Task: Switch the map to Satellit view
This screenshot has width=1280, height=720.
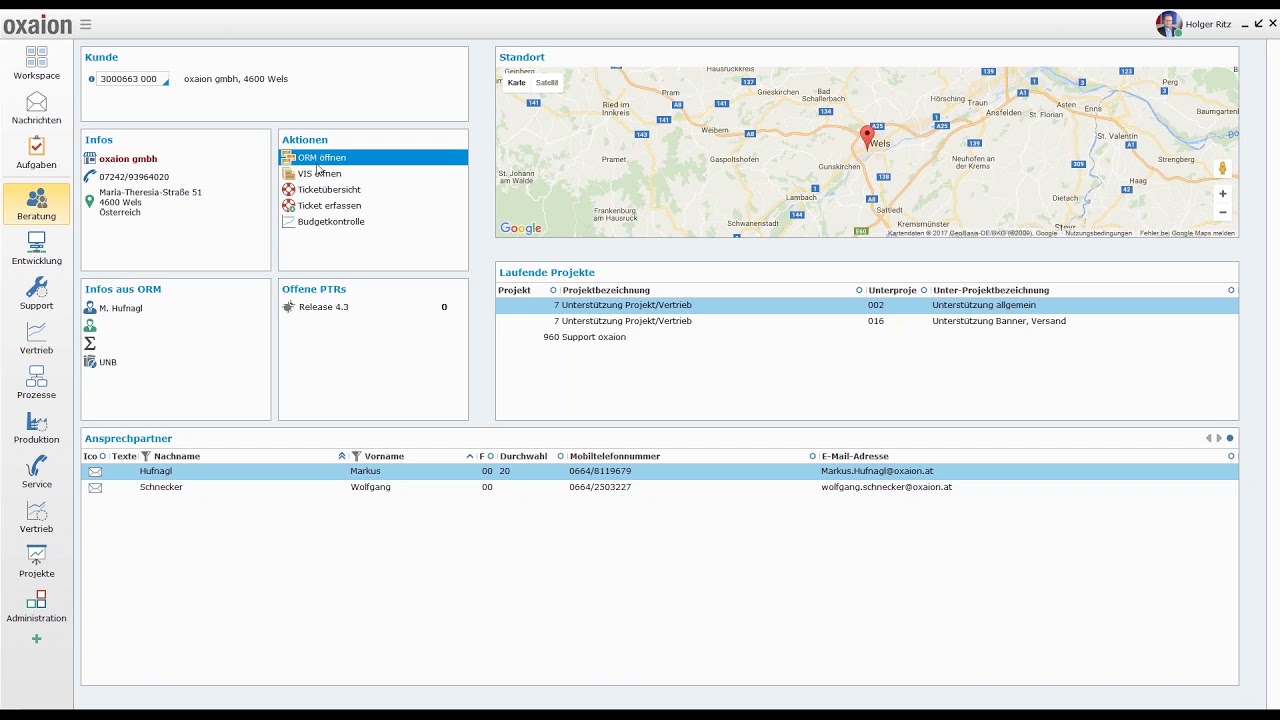Action: click(547, 83)
